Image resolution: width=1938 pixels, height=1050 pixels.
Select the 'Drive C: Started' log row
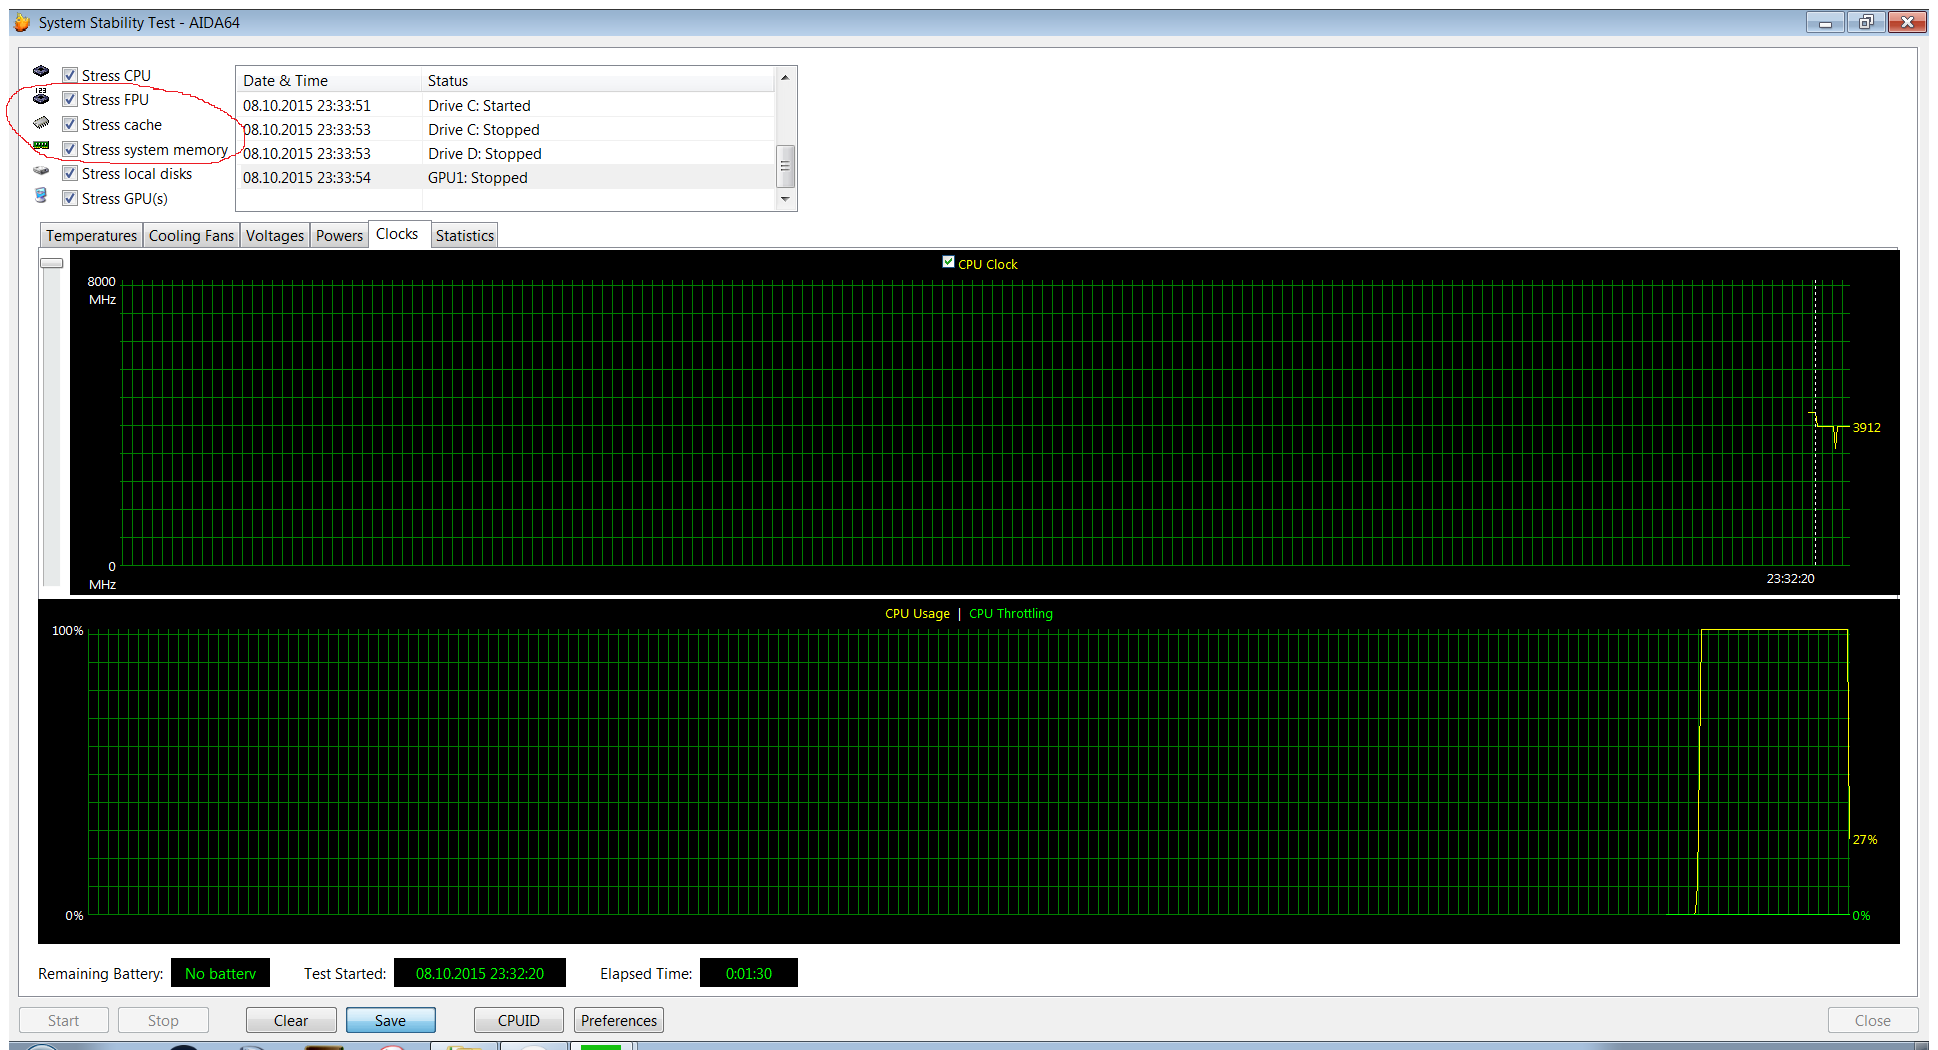[506, 106]
